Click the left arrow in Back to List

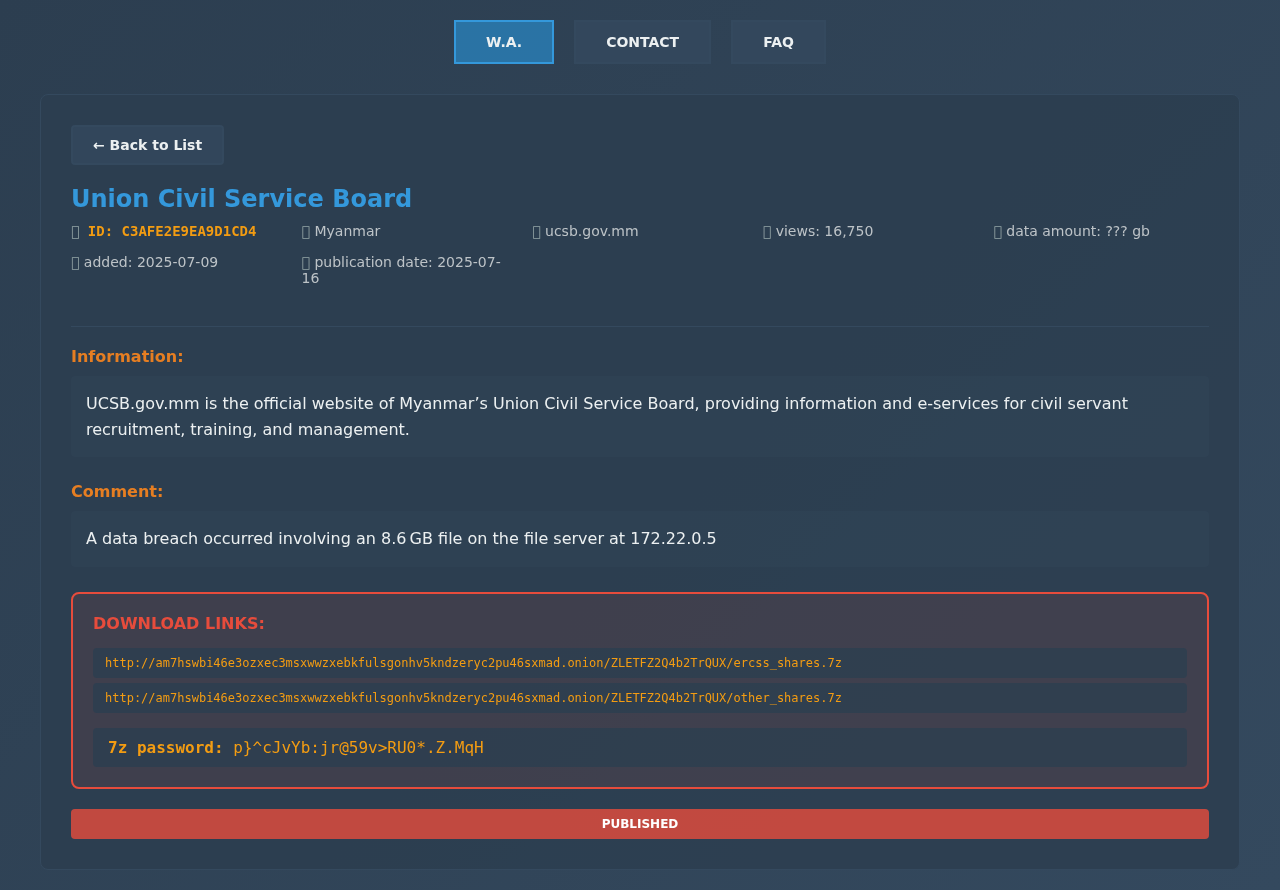tap(100, 144)
